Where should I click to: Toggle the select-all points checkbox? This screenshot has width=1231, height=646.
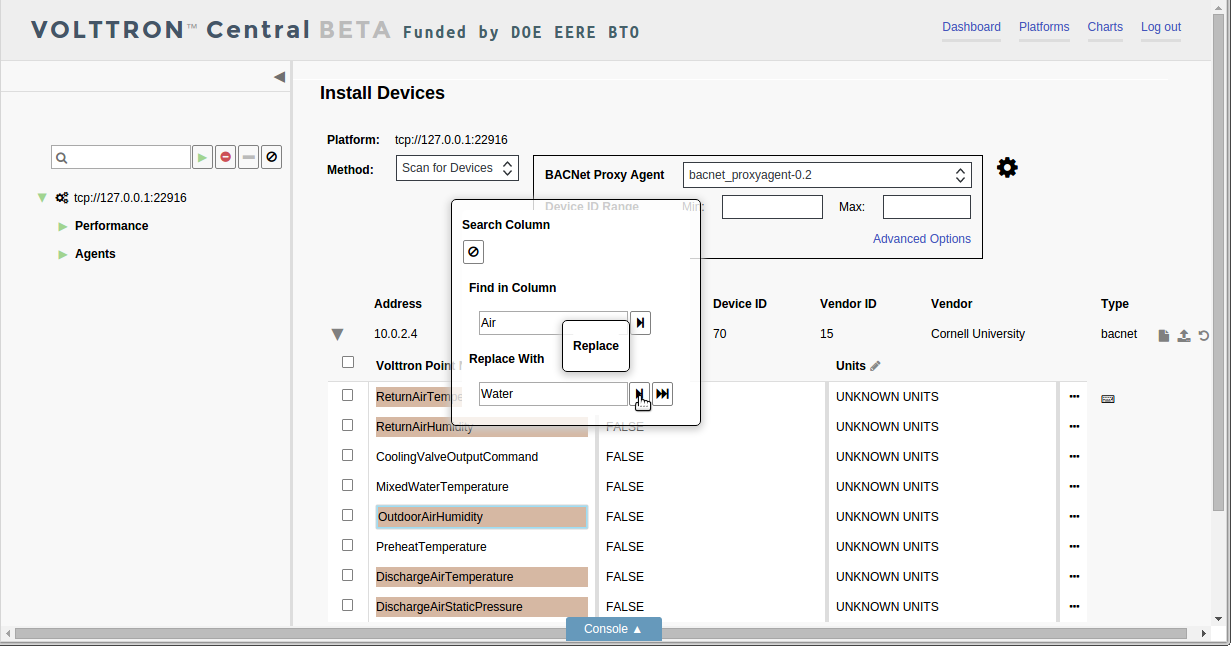[348, 362]
